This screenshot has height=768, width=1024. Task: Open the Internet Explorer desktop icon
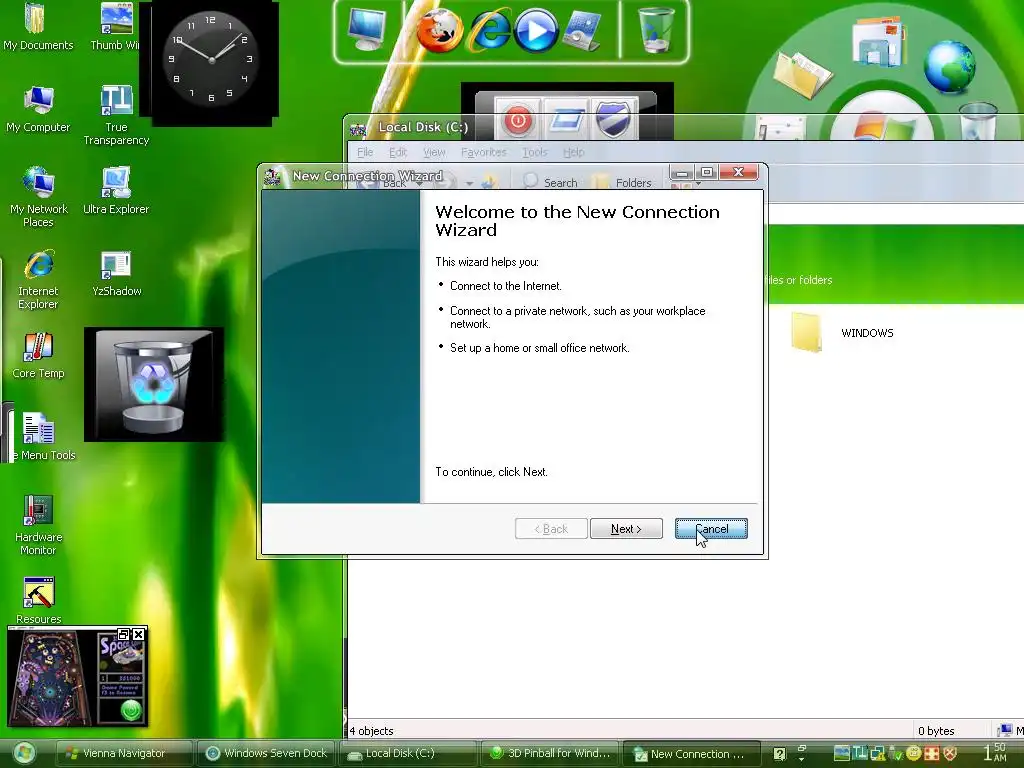click(x=38, y=280)
